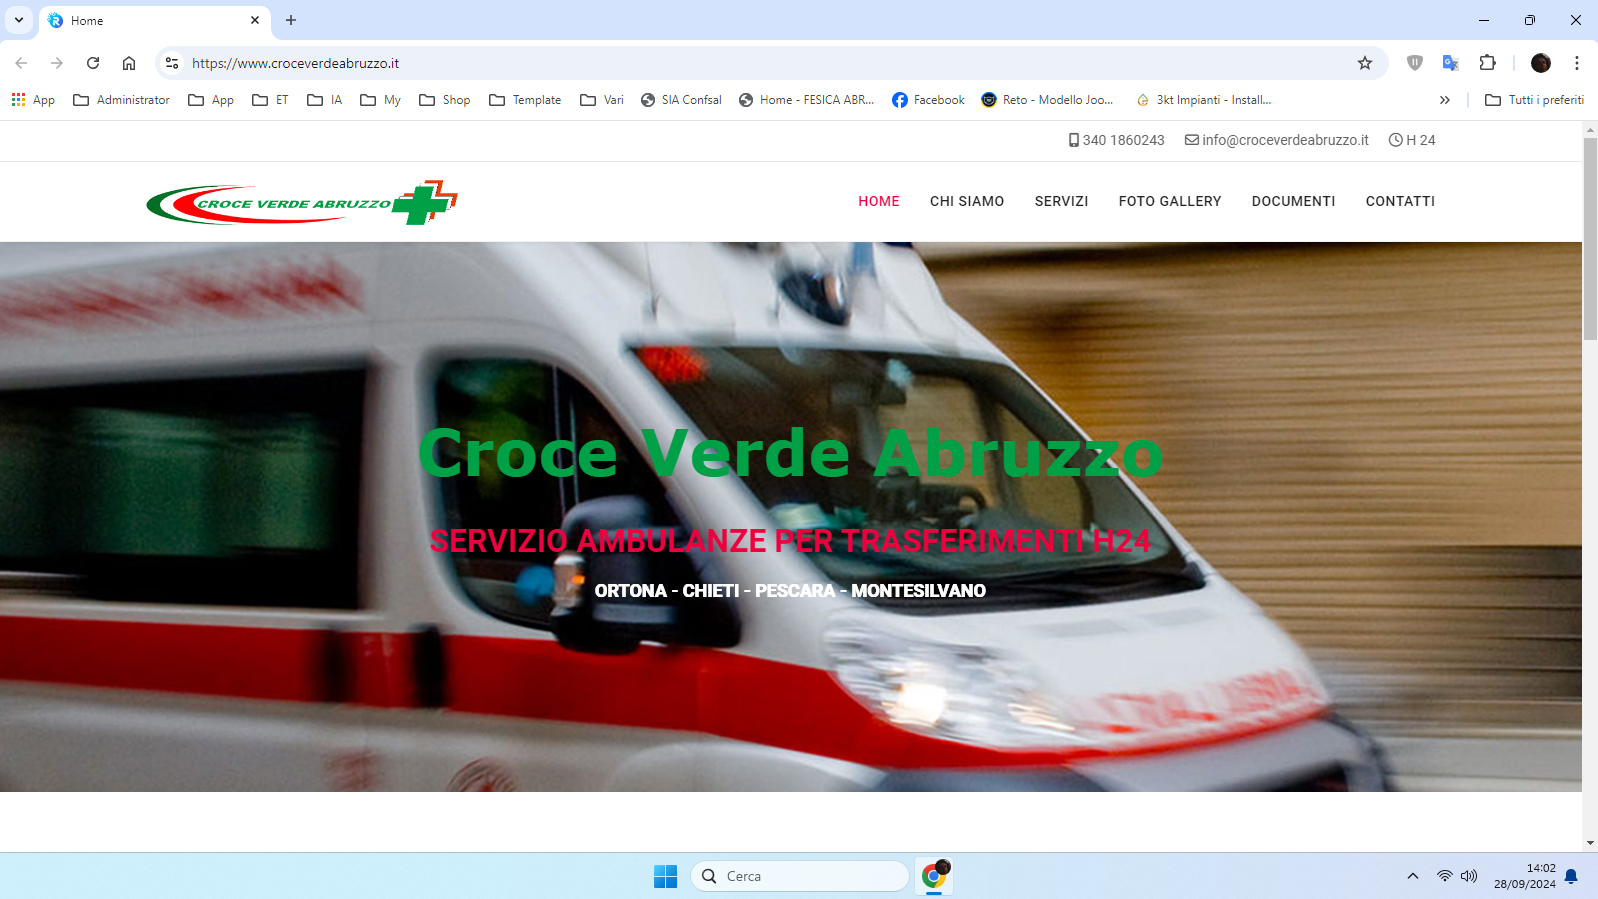Open the Wi-Fi network tray icon
Viewport: 1598px width, 899px height.
point(1445,876)
